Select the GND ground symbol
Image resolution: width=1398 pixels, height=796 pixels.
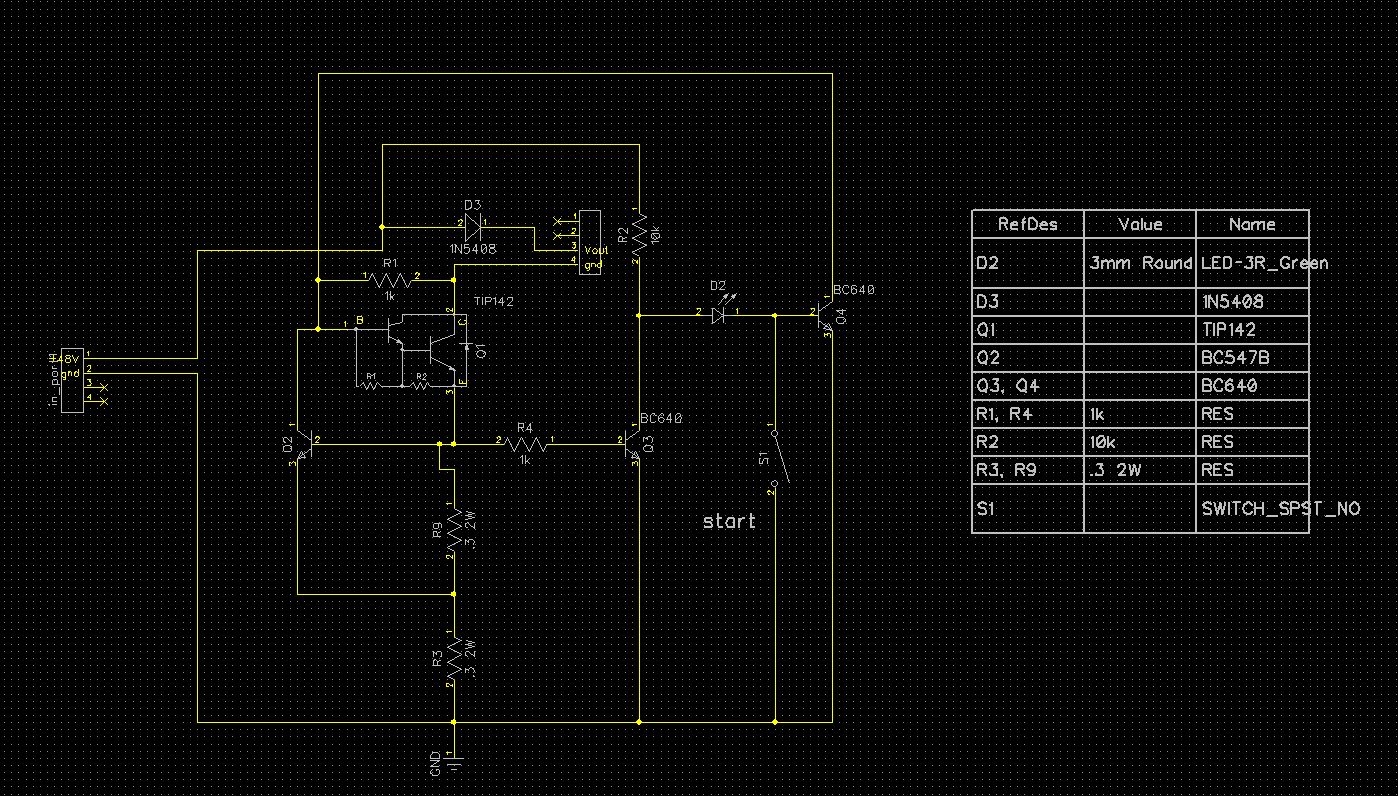[x=454, y=762]
